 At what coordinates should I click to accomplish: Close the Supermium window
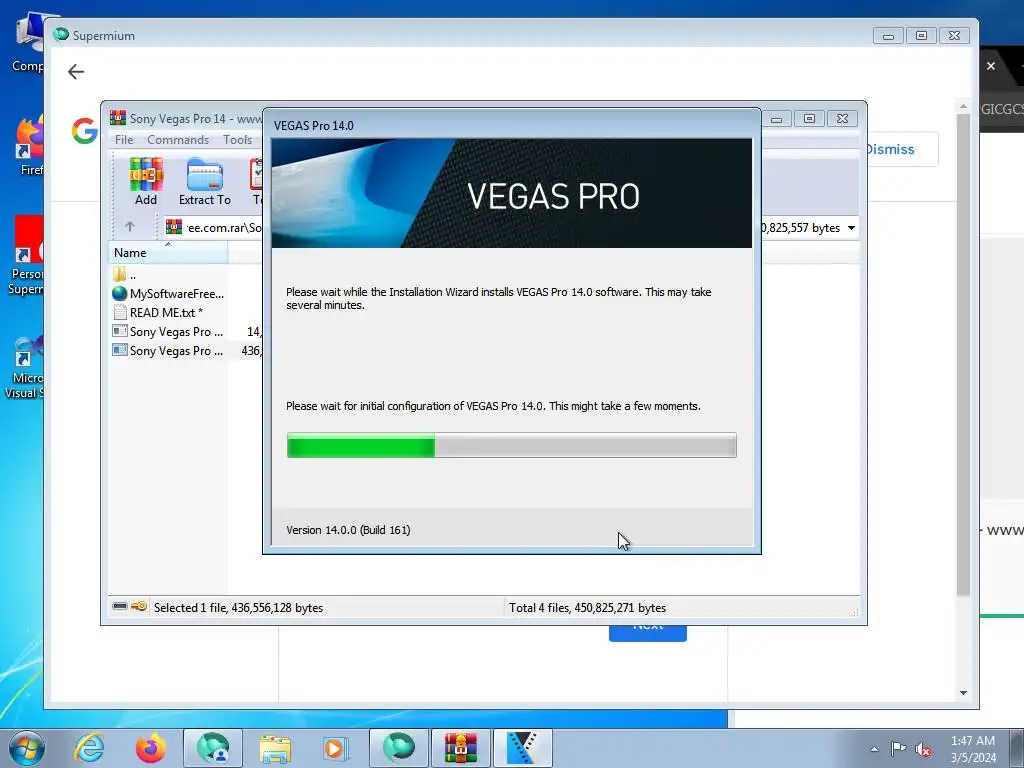[x=955, y=35]
